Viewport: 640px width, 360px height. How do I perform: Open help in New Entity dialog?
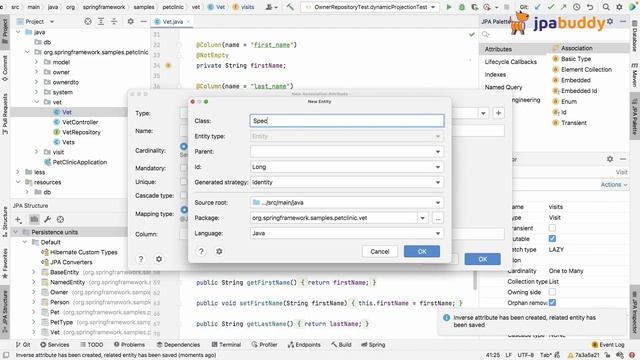(x=201, y=251)
